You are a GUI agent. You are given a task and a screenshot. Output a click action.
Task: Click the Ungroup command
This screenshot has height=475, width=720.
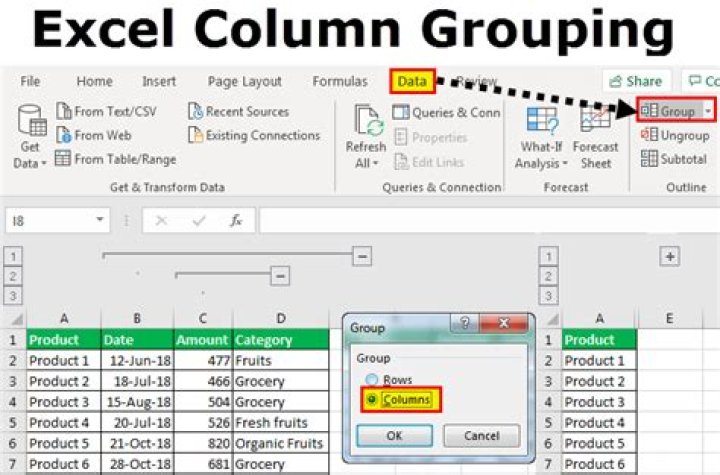coord(675,135)
